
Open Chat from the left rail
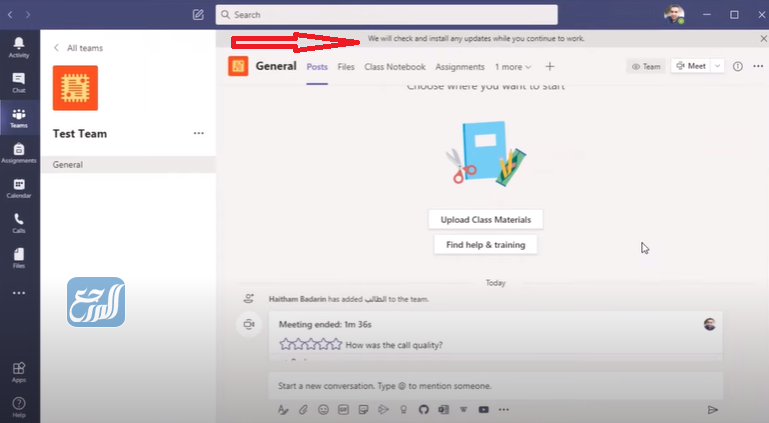[19, 82]
